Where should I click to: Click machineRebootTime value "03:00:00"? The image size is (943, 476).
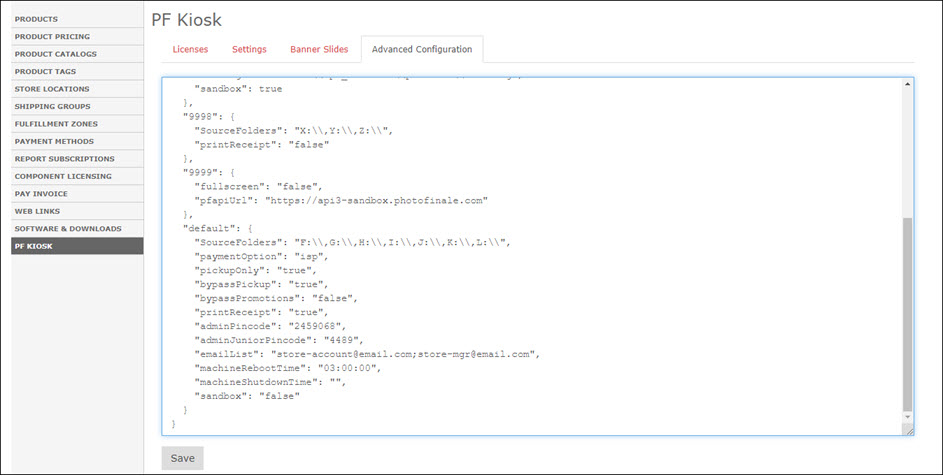(348, 368)
